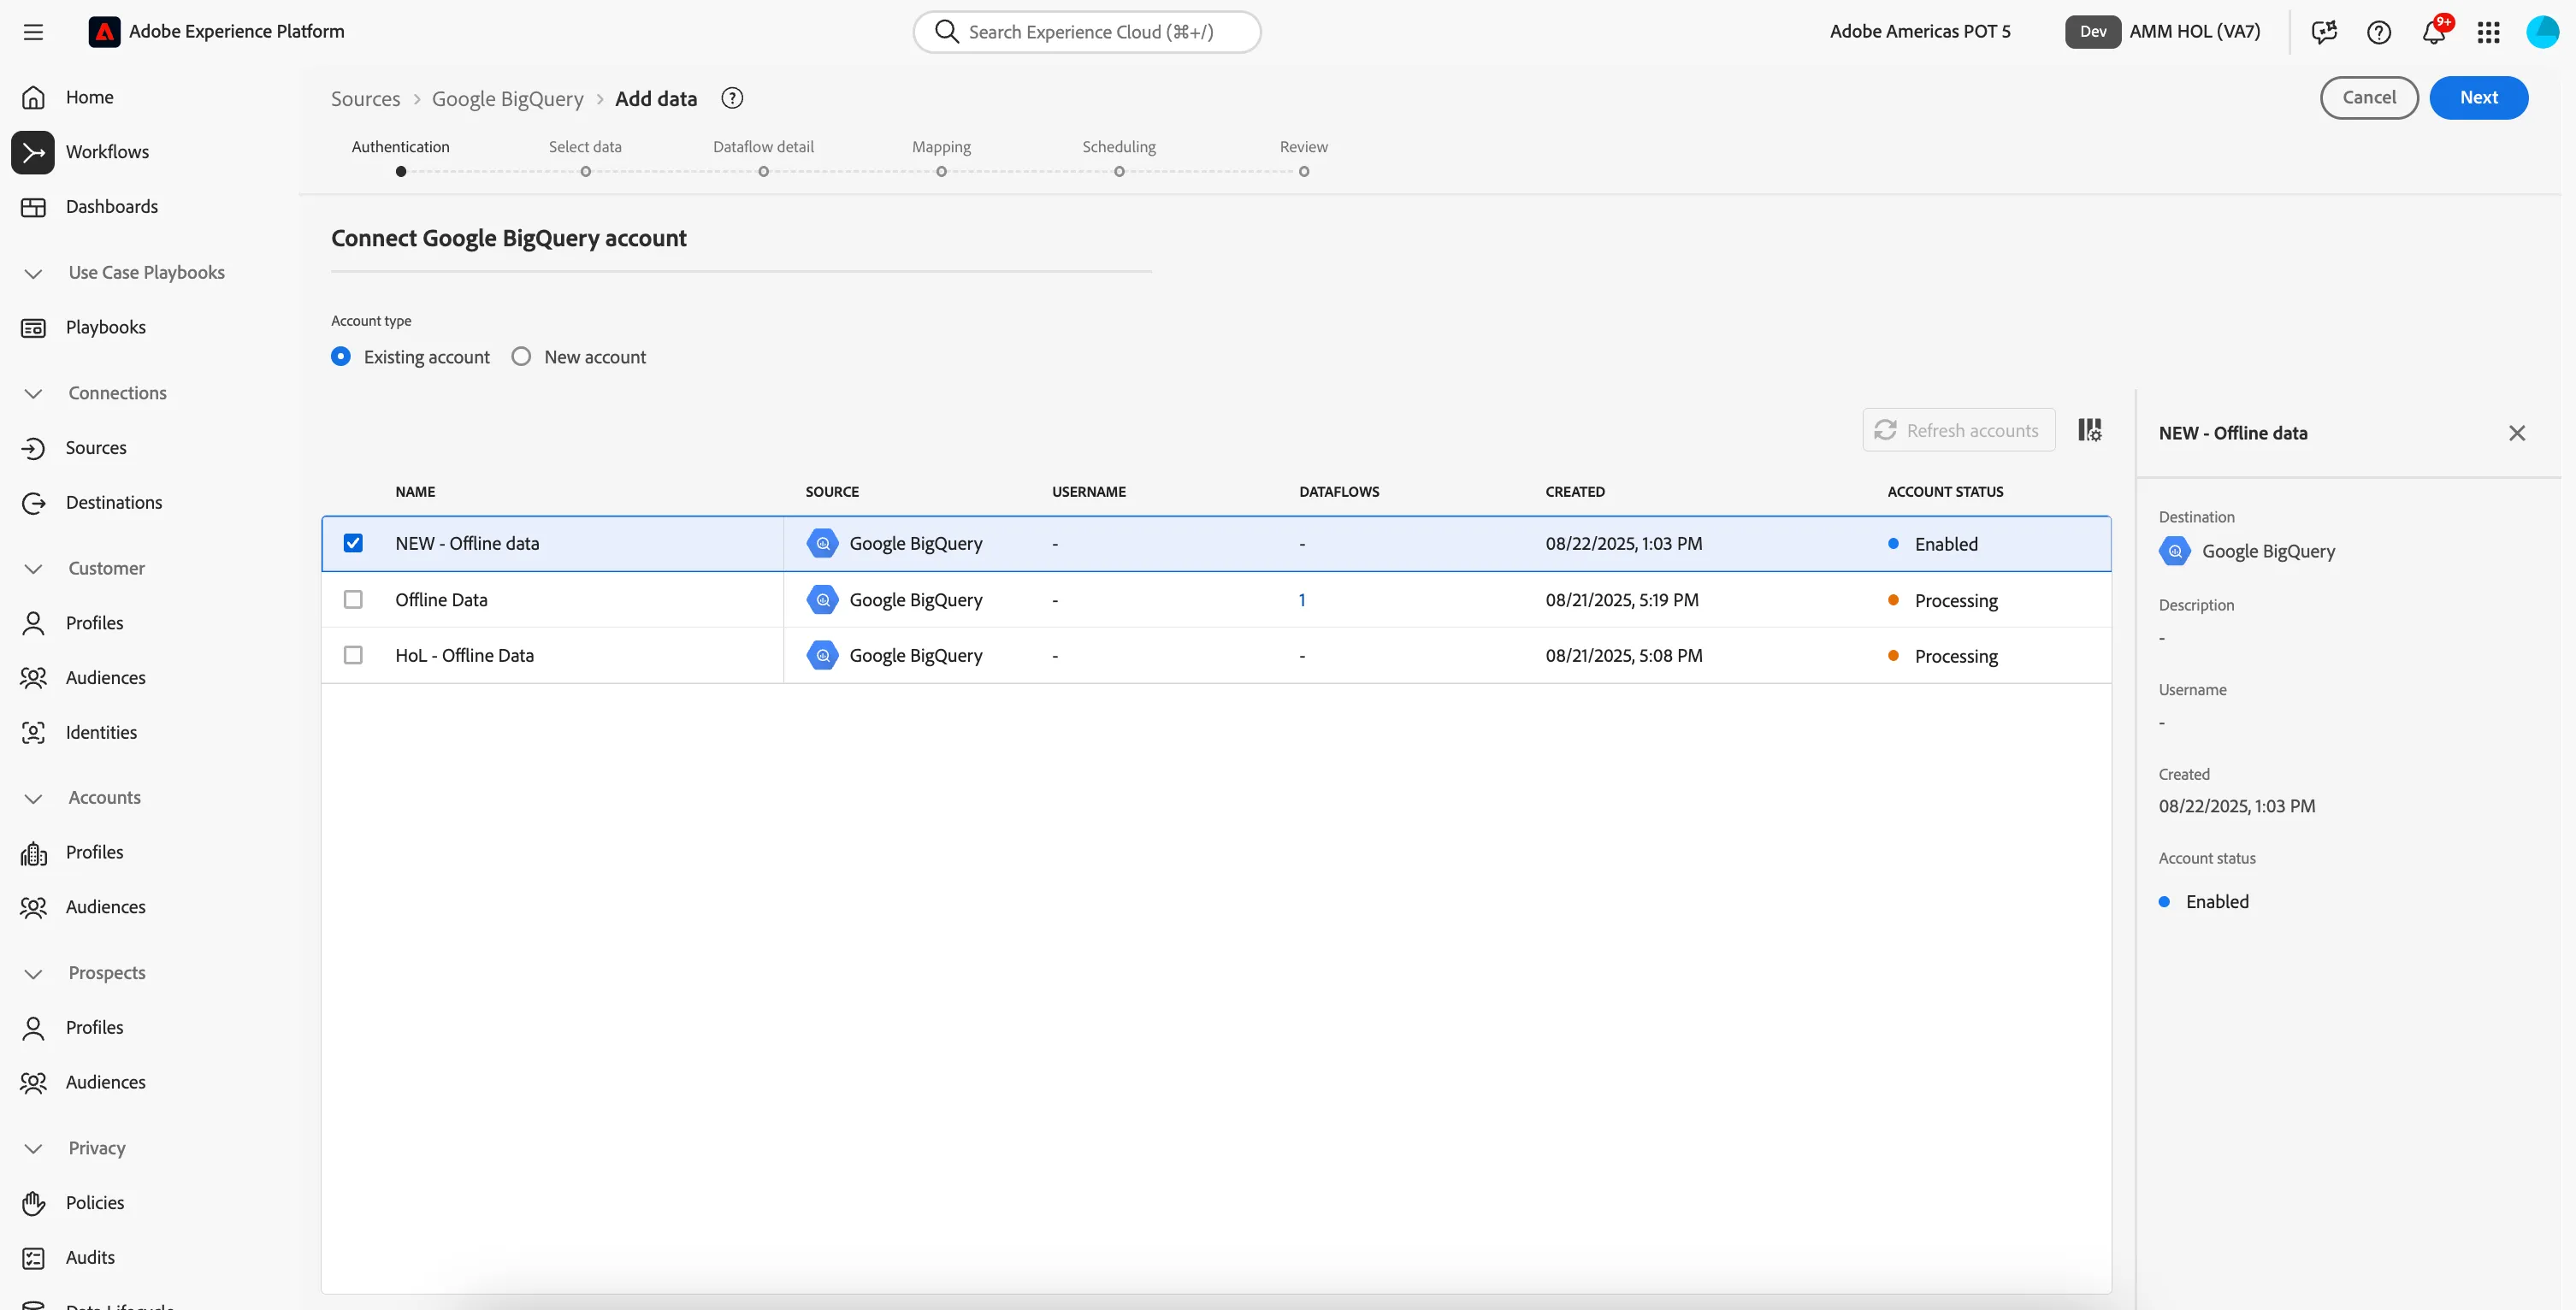Collapse the Prospects section
The height and width of the screenshot is (1310, 2576).
tap(33, 974)
